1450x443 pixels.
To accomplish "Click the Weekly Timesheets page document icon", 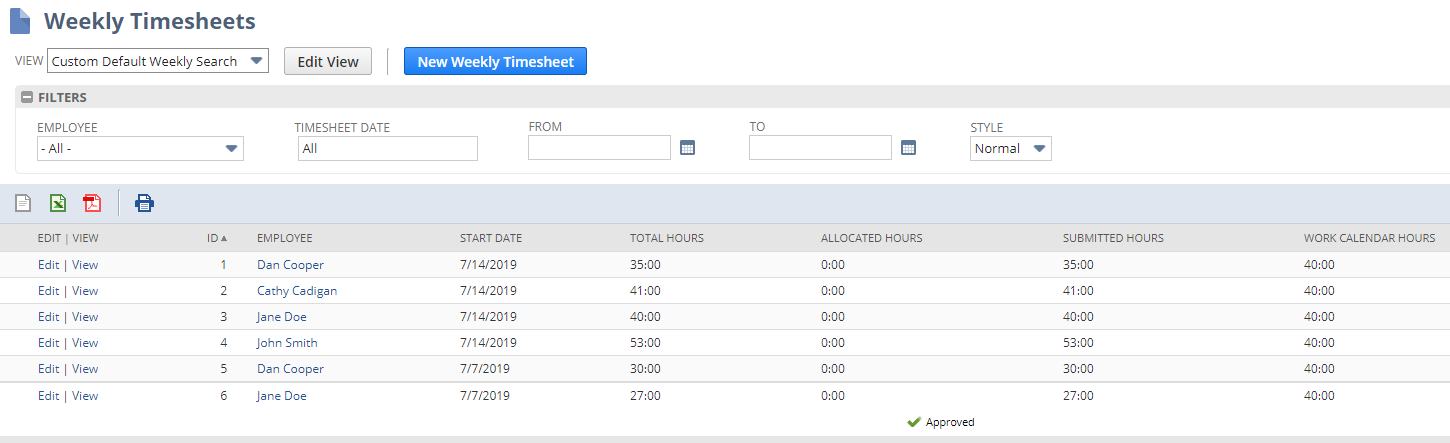I will pyautogui.click(x=20, y=21).
